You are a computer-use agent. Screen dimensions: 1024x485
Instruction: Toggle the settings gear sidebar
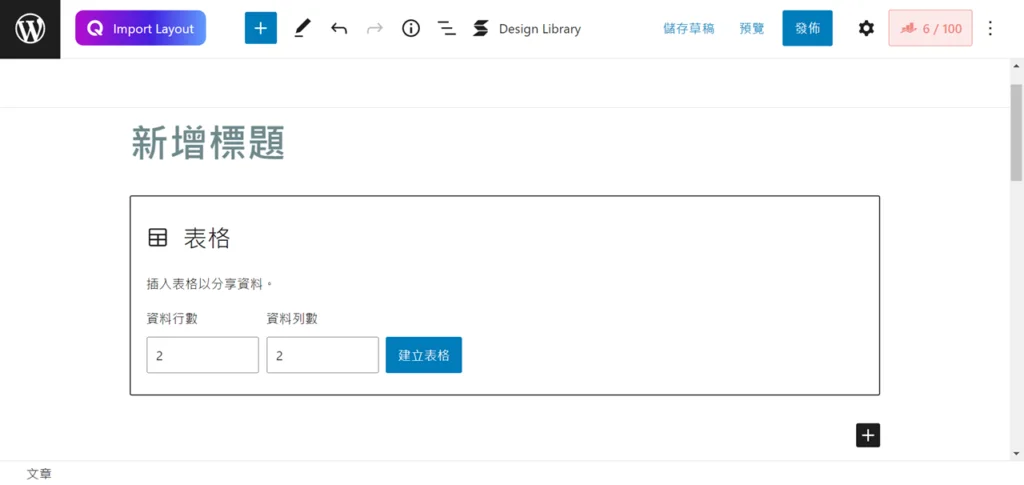[866, 28]
